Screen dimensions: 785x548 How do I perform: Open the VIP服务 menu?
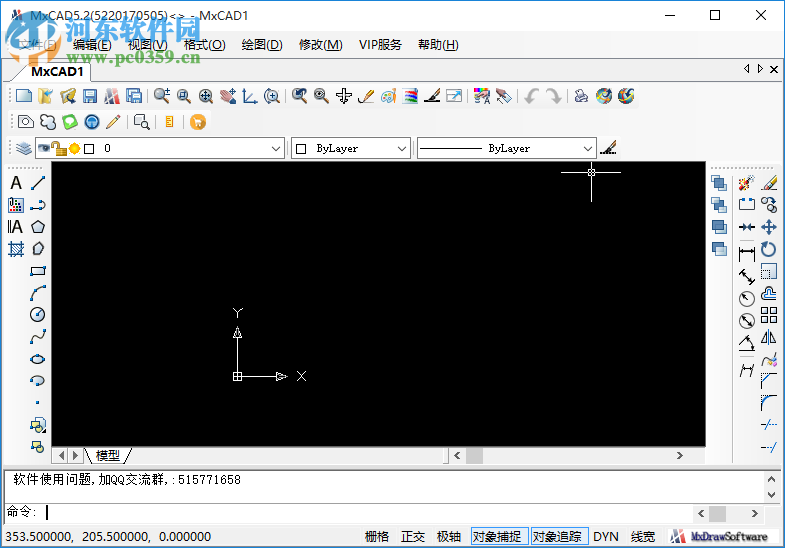pyautogui.click(x=380, y=45)
